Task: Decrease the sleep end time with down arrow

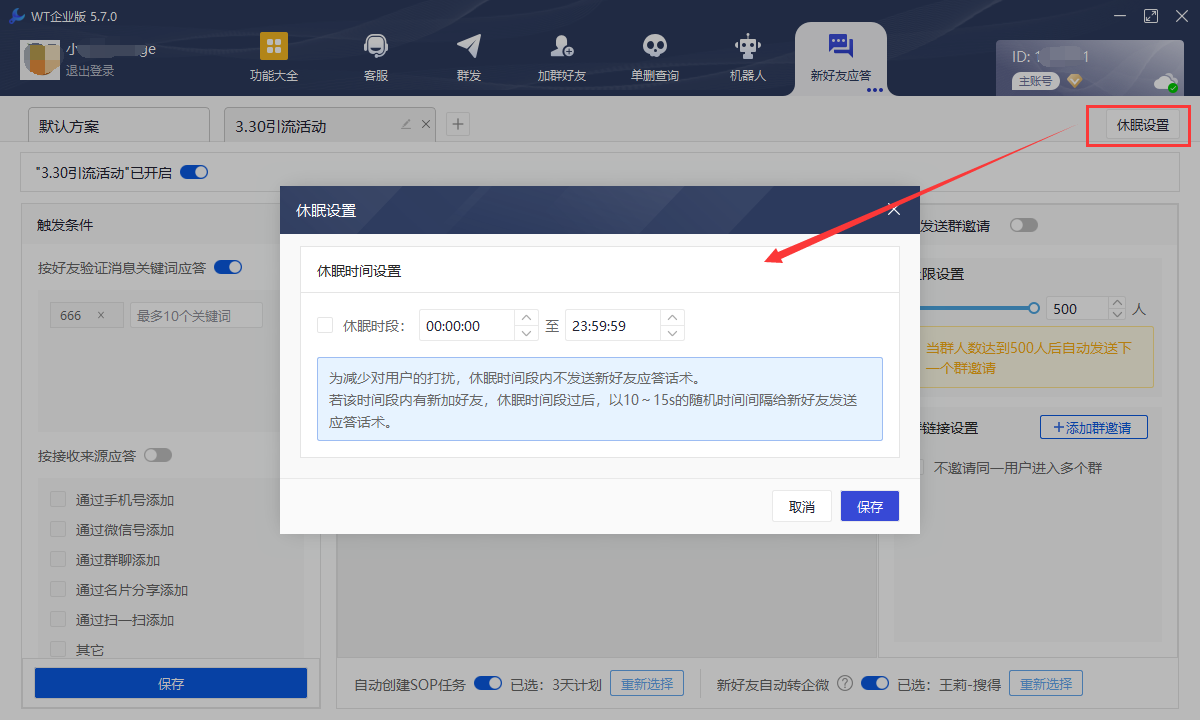Action: tap(673, 334)
